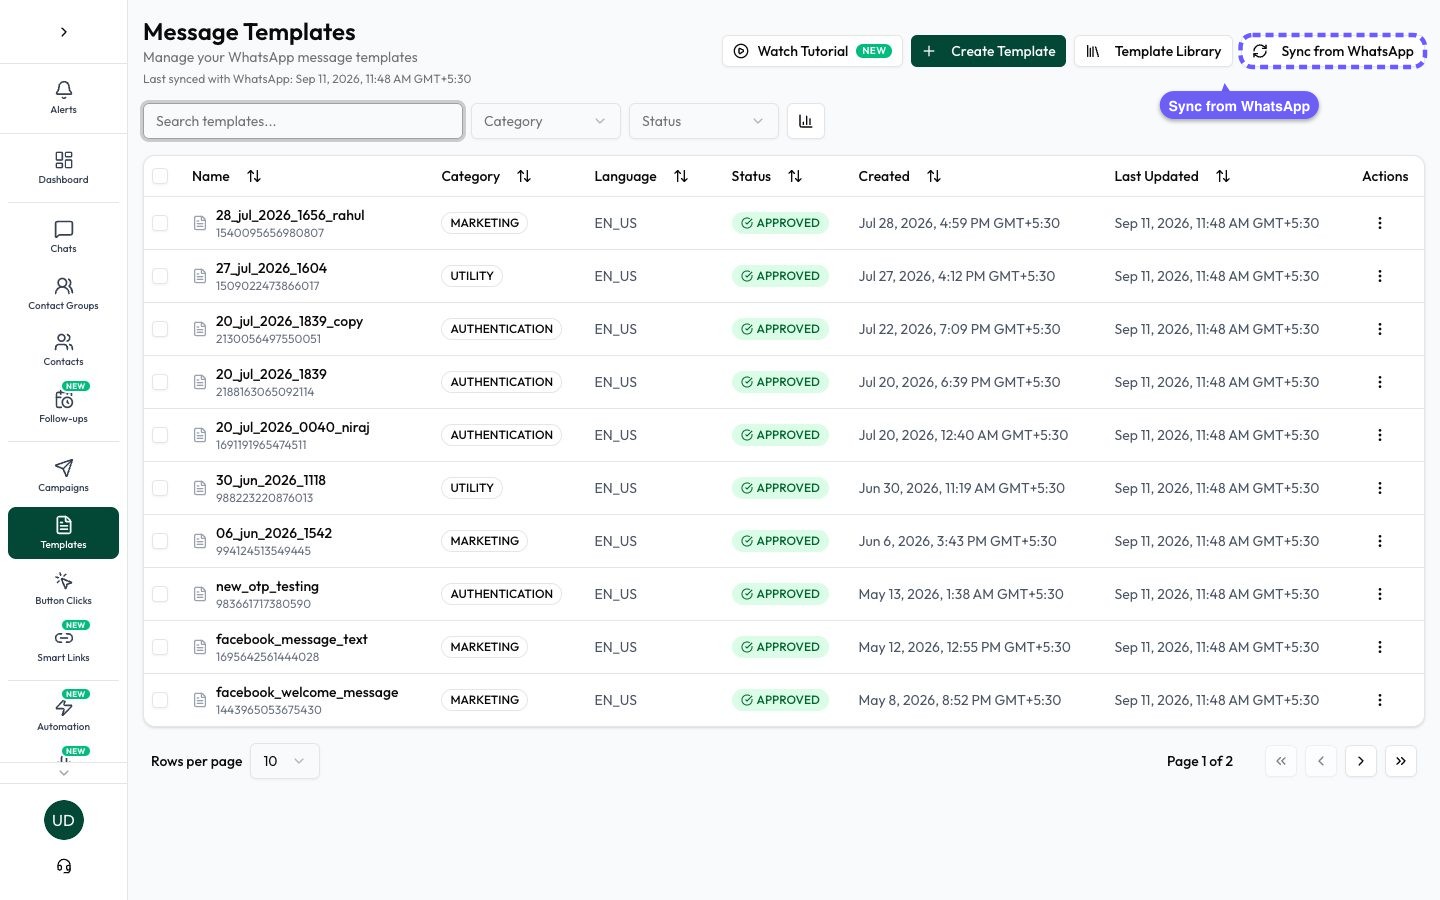1440x900 pixels.
Task: Open Campaigns in sidebar
Action: (x=64, y=475)
